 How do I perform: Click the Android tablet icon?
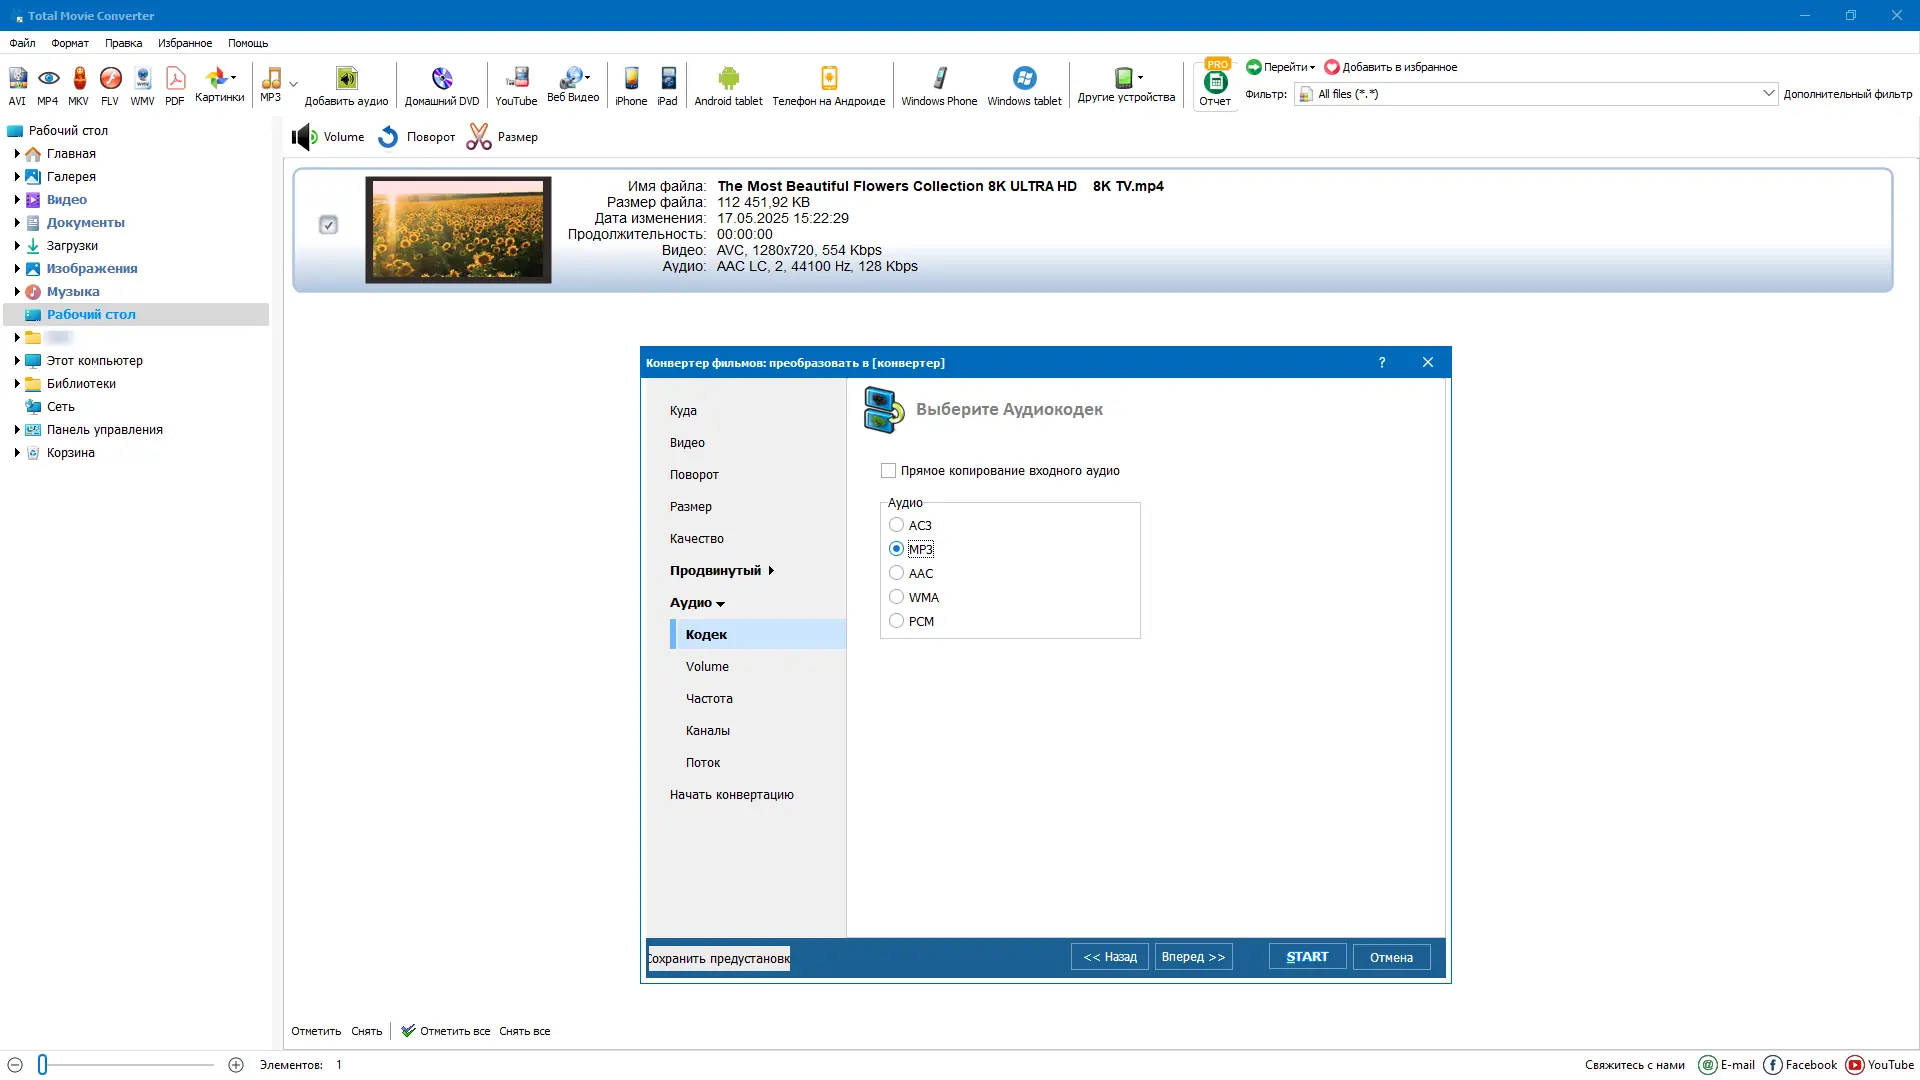728,80
